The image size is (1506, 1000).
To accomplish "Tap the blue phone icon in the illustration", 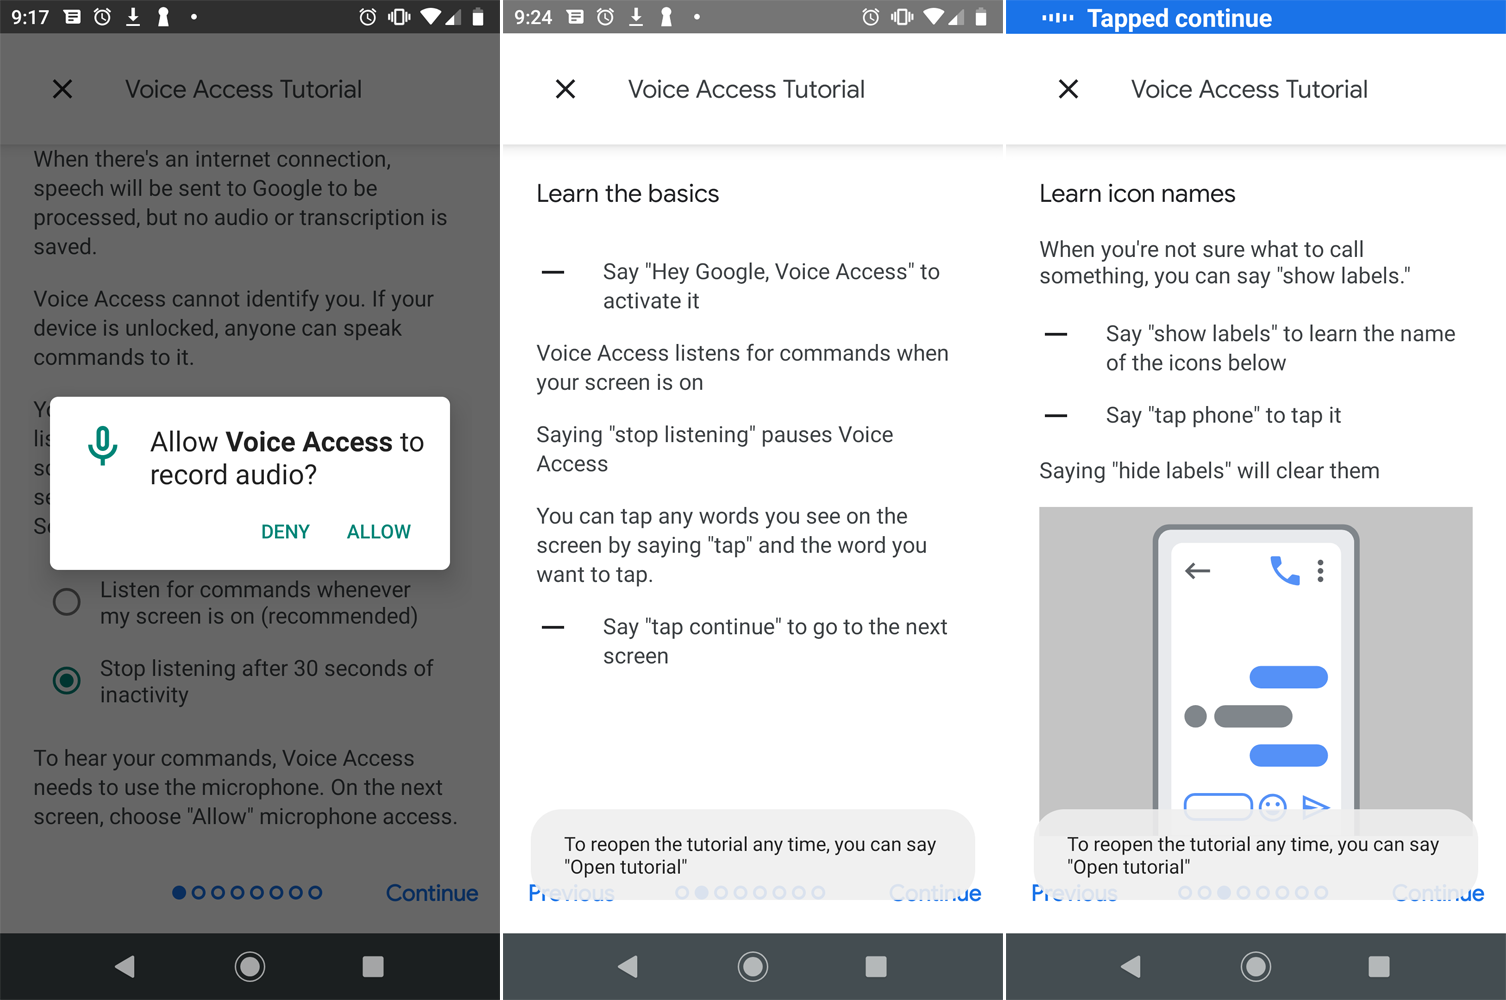I will [x=1284, y=571].
